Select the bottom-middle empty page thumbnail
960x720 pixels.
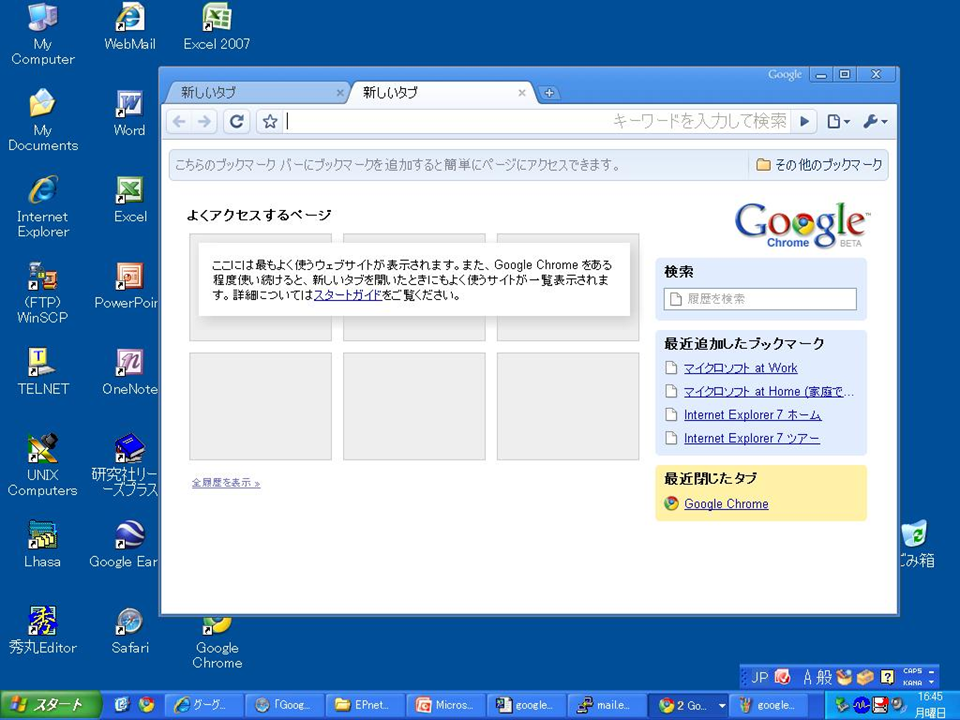click(414, 406)
